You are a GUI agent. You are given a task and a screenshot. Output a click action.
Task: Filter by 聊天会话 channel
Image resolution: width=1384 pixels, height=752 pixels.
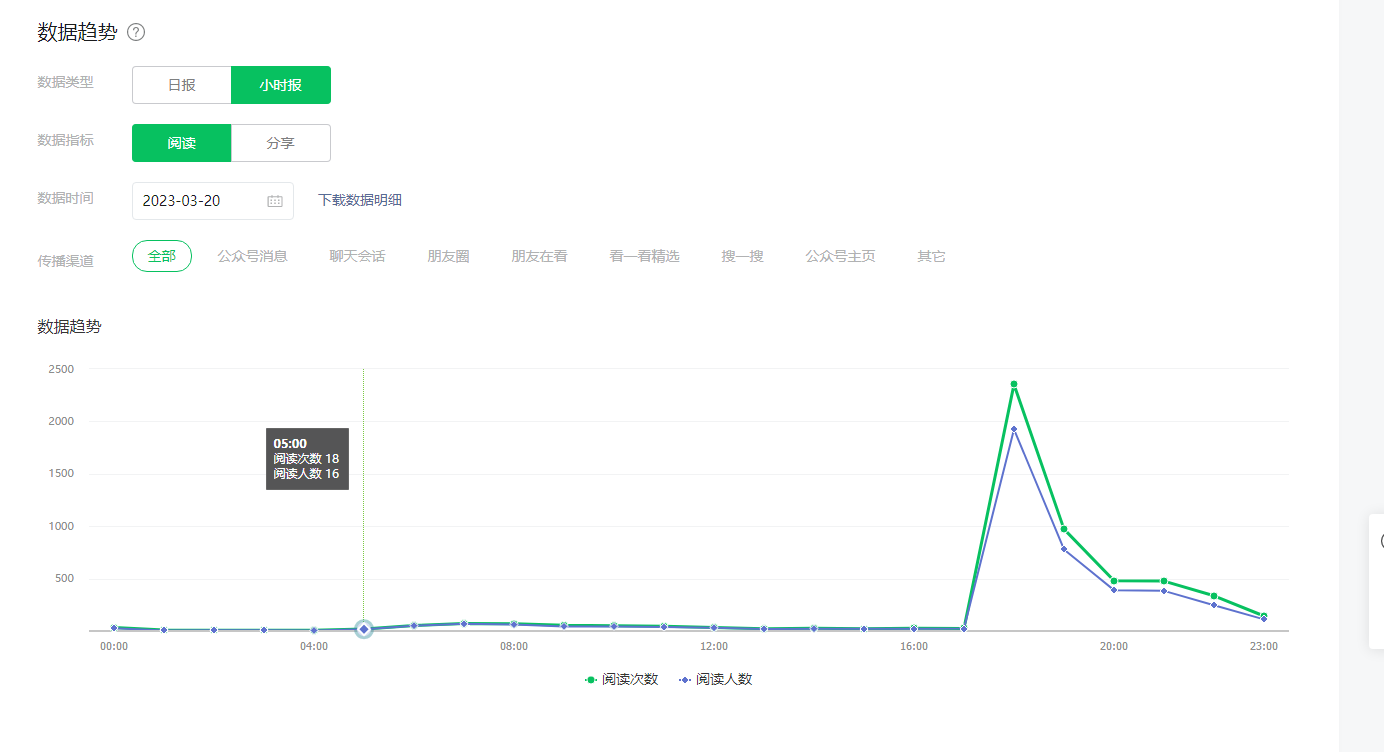click(358, 256)
